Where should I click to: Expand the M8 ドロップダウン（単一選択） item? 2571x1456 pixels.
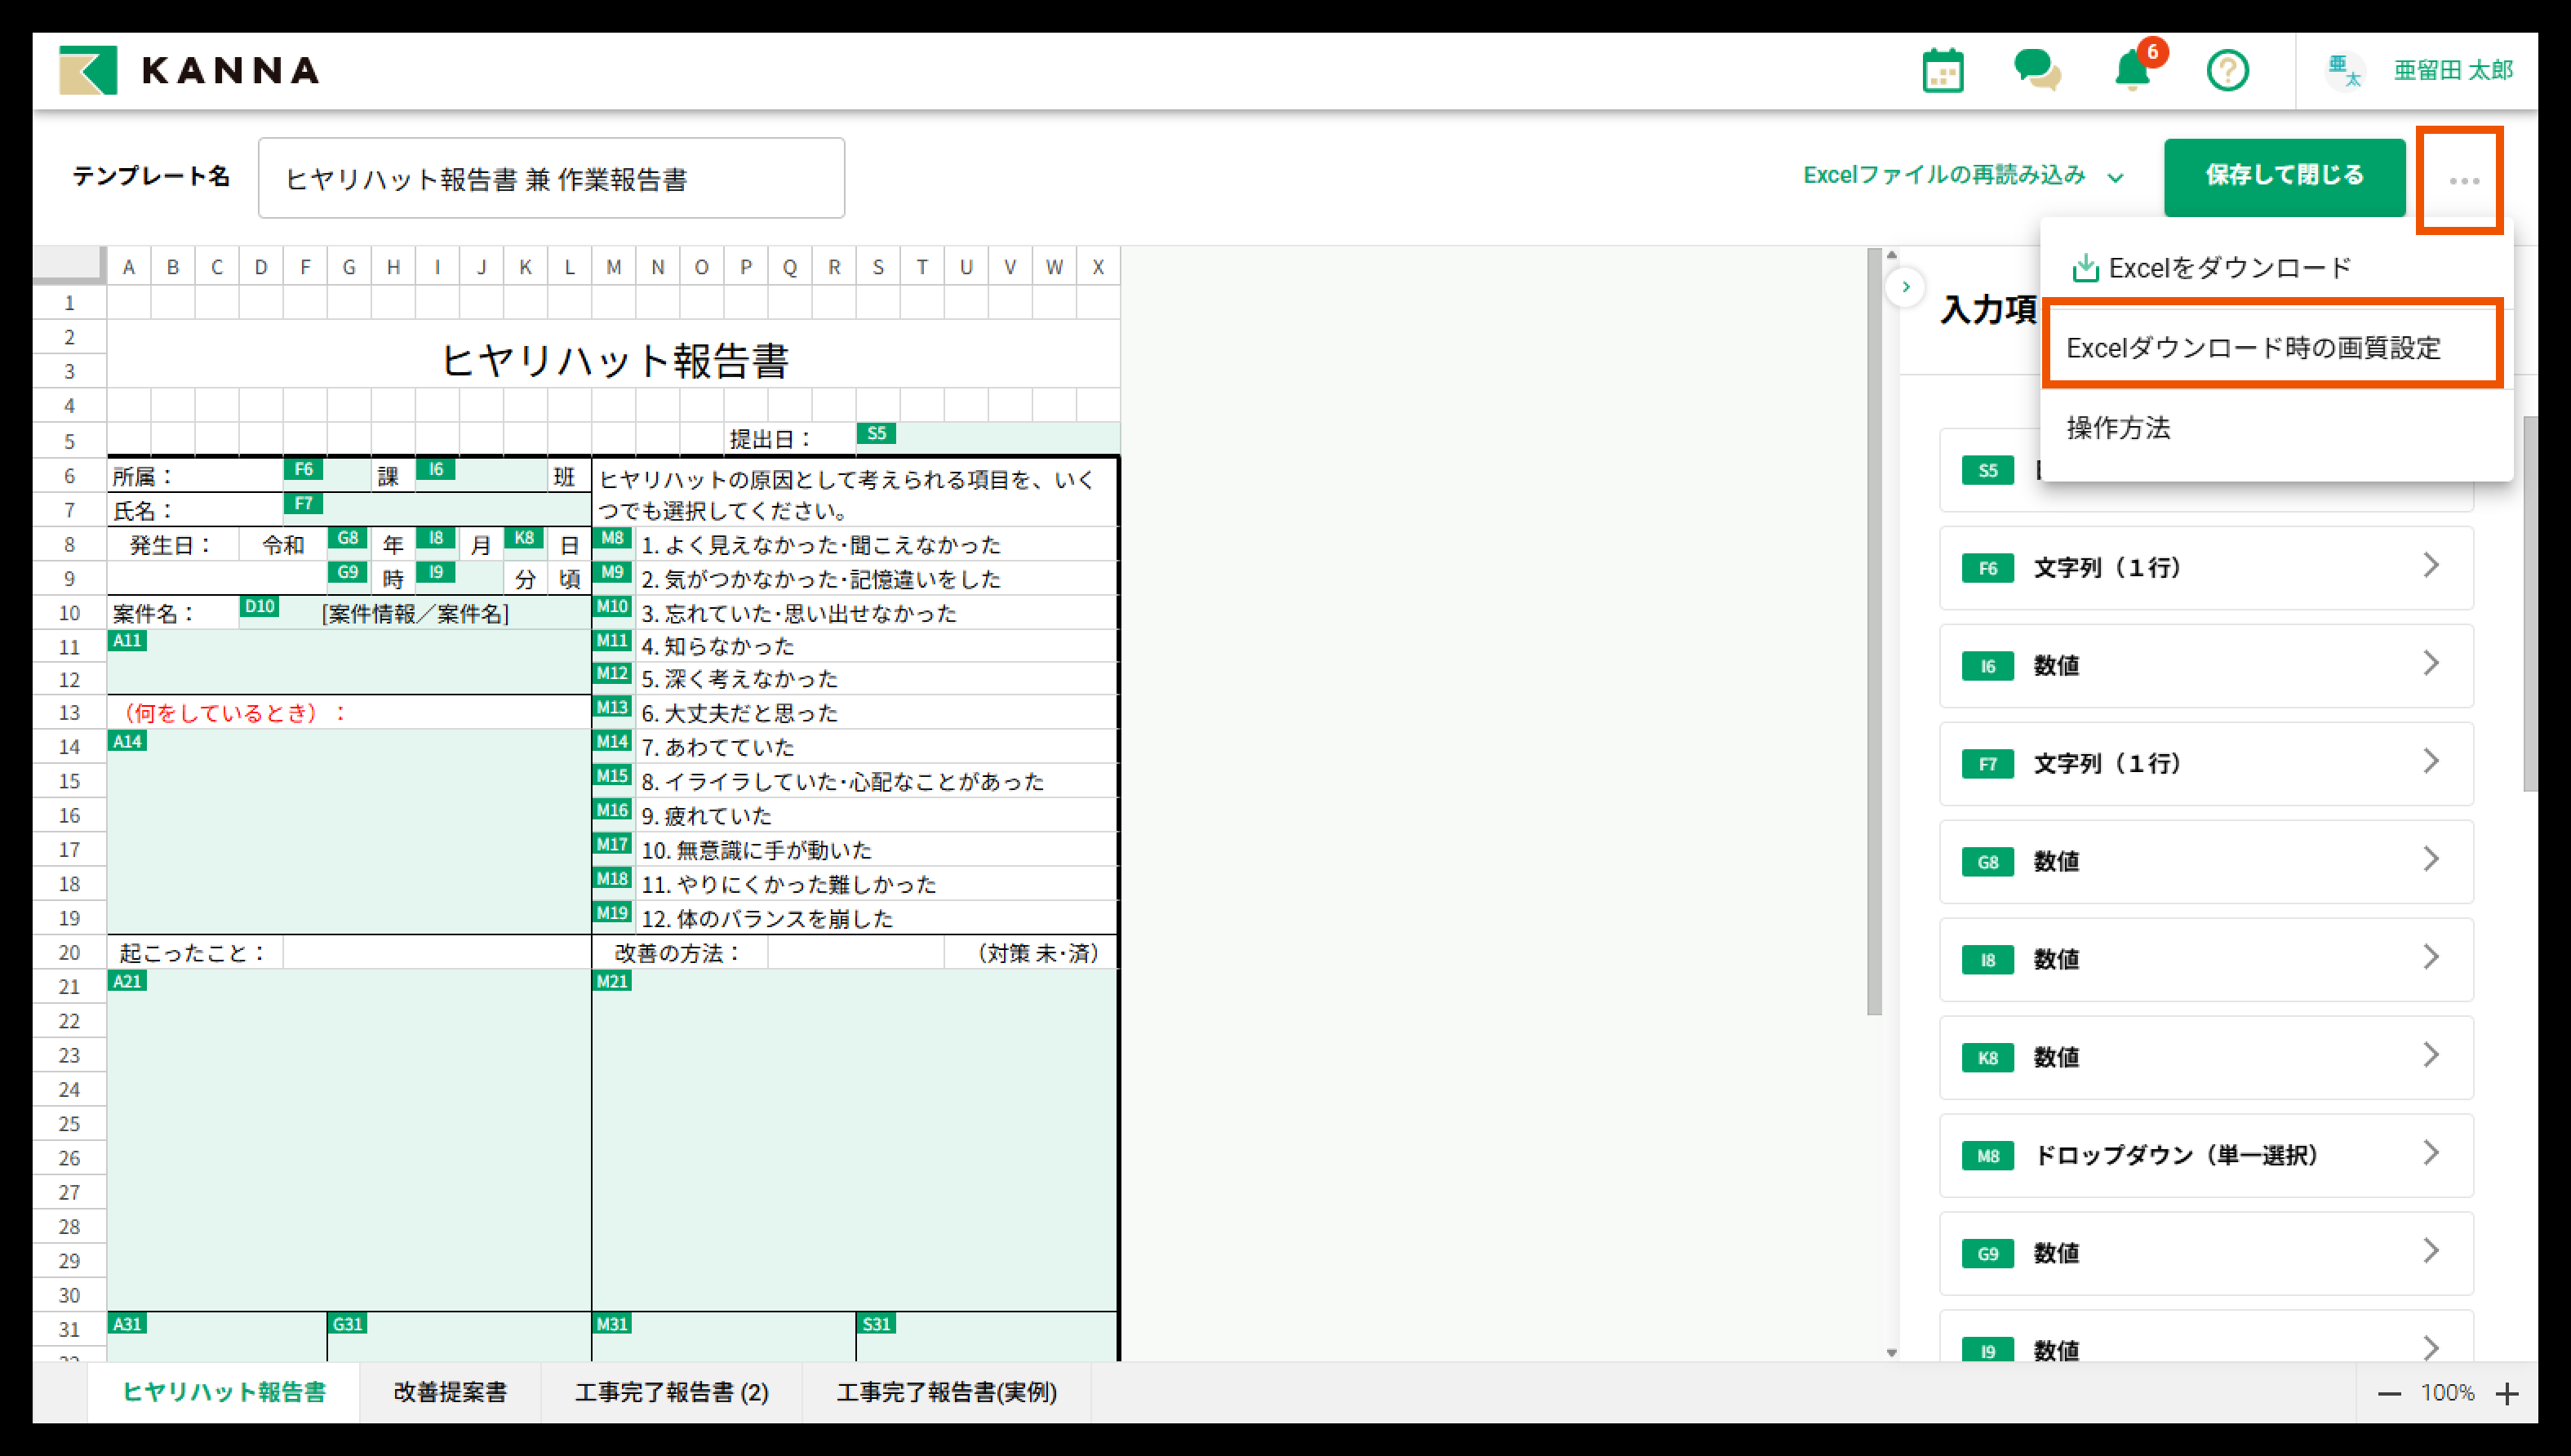coord(2206,1155)
